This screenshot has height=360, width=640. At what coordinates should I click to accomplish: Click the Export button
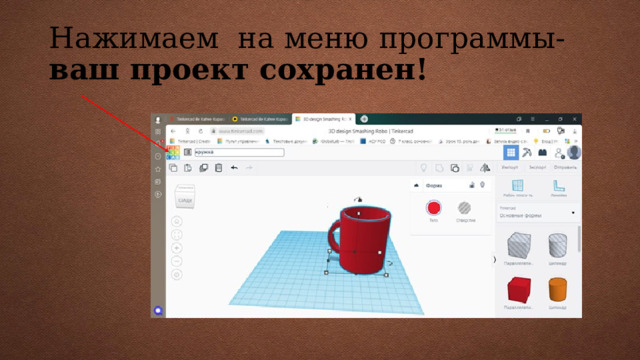point(538,167)
